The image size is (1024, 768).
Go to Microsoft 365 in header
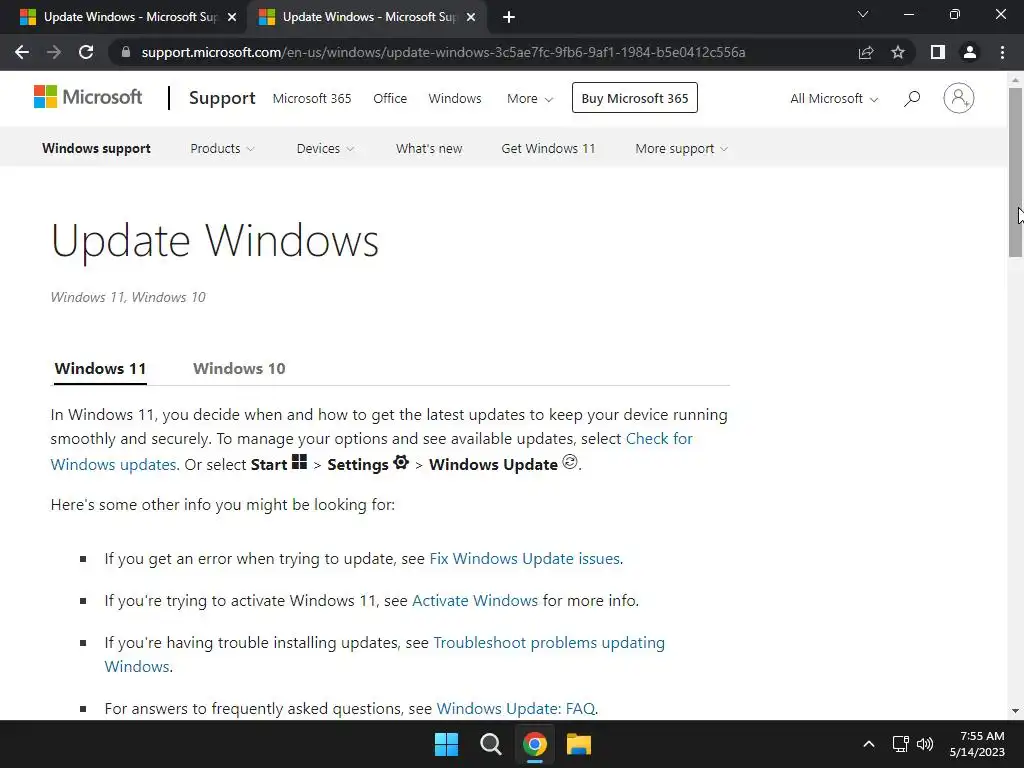312,99
